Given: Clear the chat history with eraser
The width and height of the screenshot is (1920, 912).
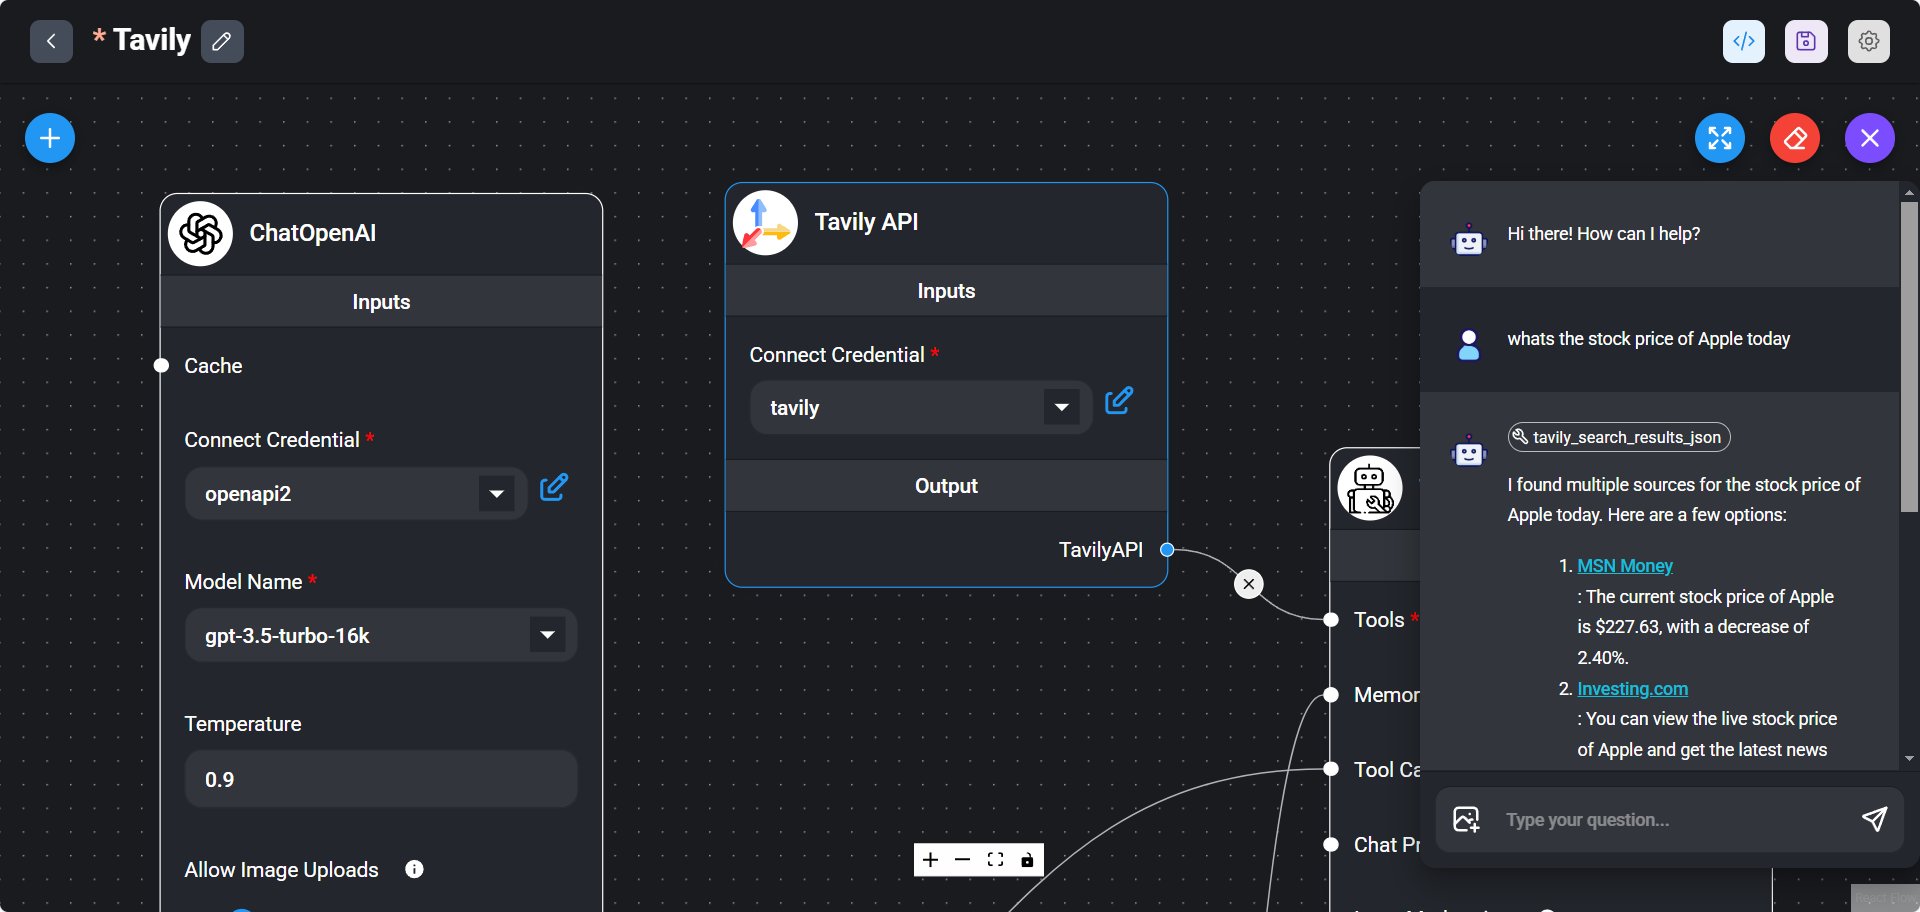Looking at the screenshot, I should point(1795,138).
